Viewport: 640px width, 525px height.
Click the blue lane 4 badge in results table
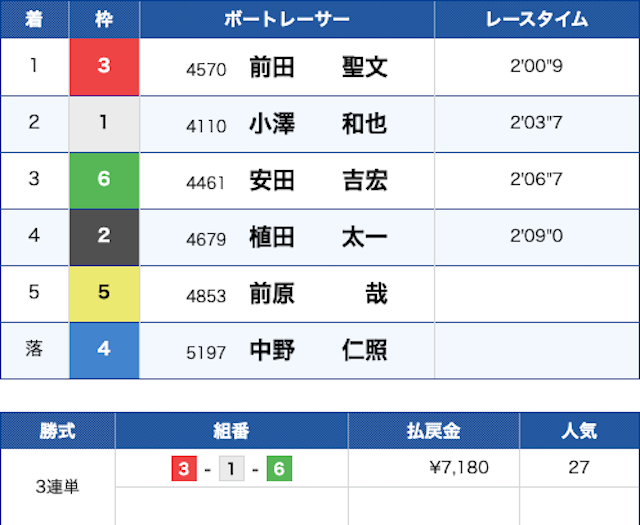click(104, 351)
